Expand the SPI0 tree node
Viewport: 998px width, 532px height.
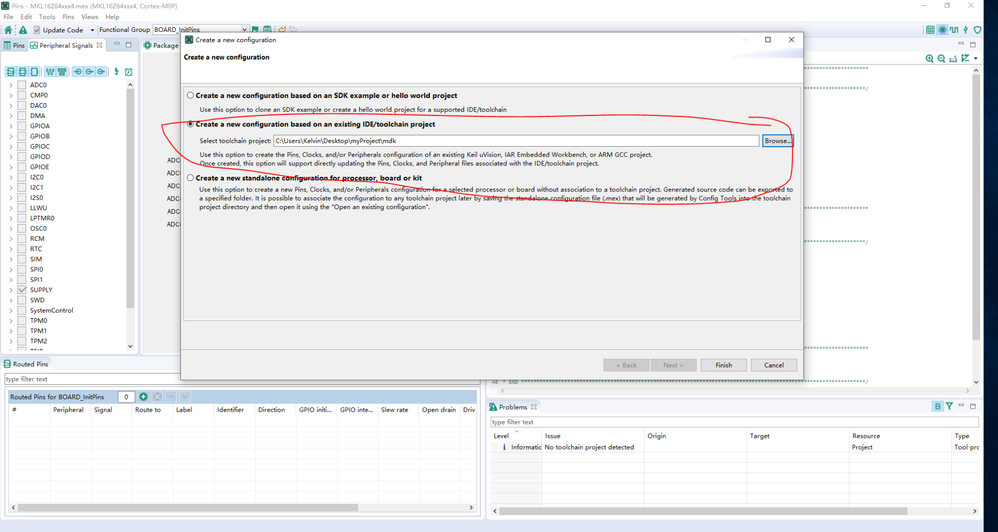11,269
